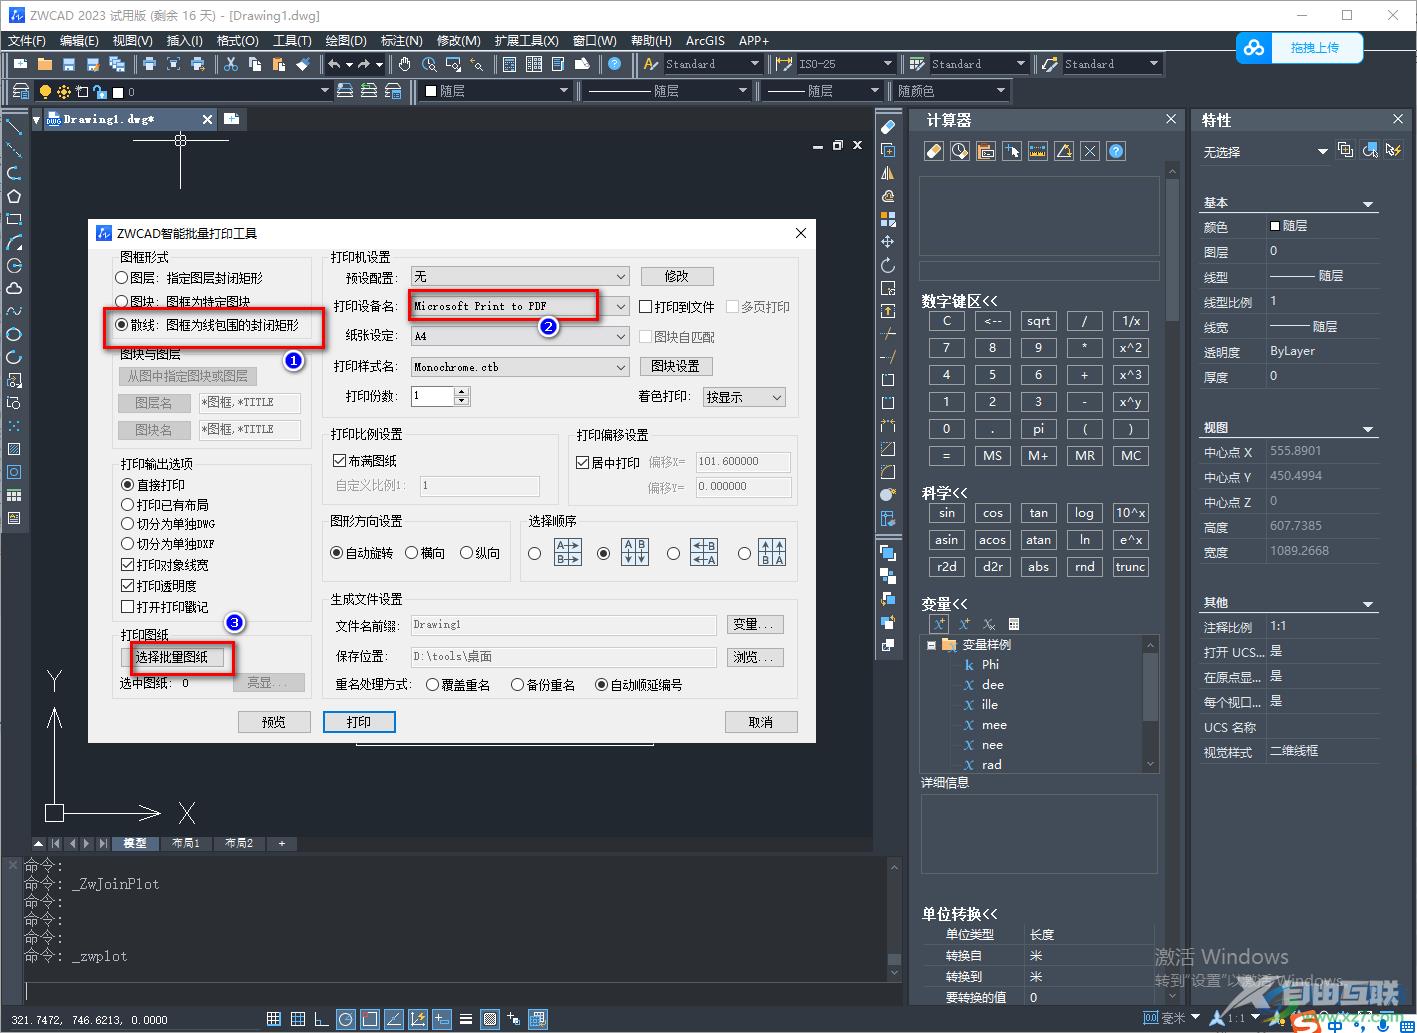
Task: Open 无选择 dropdown in Properties panel
Action: (x=1265, y=152)
